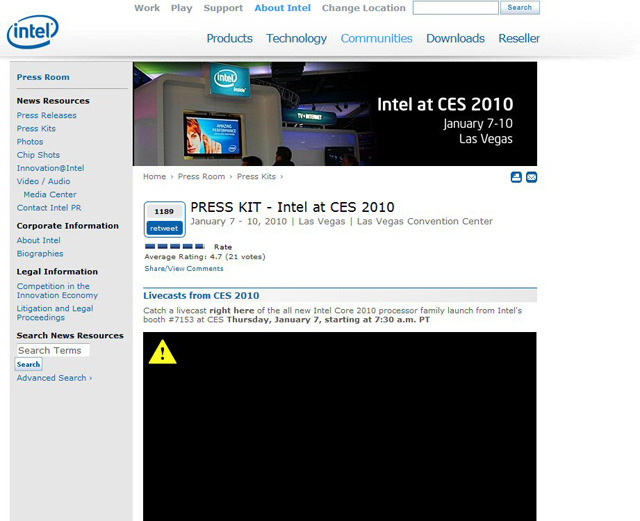
Task: Open Competition in the Innovation Economy link
Action: point(57,291)
